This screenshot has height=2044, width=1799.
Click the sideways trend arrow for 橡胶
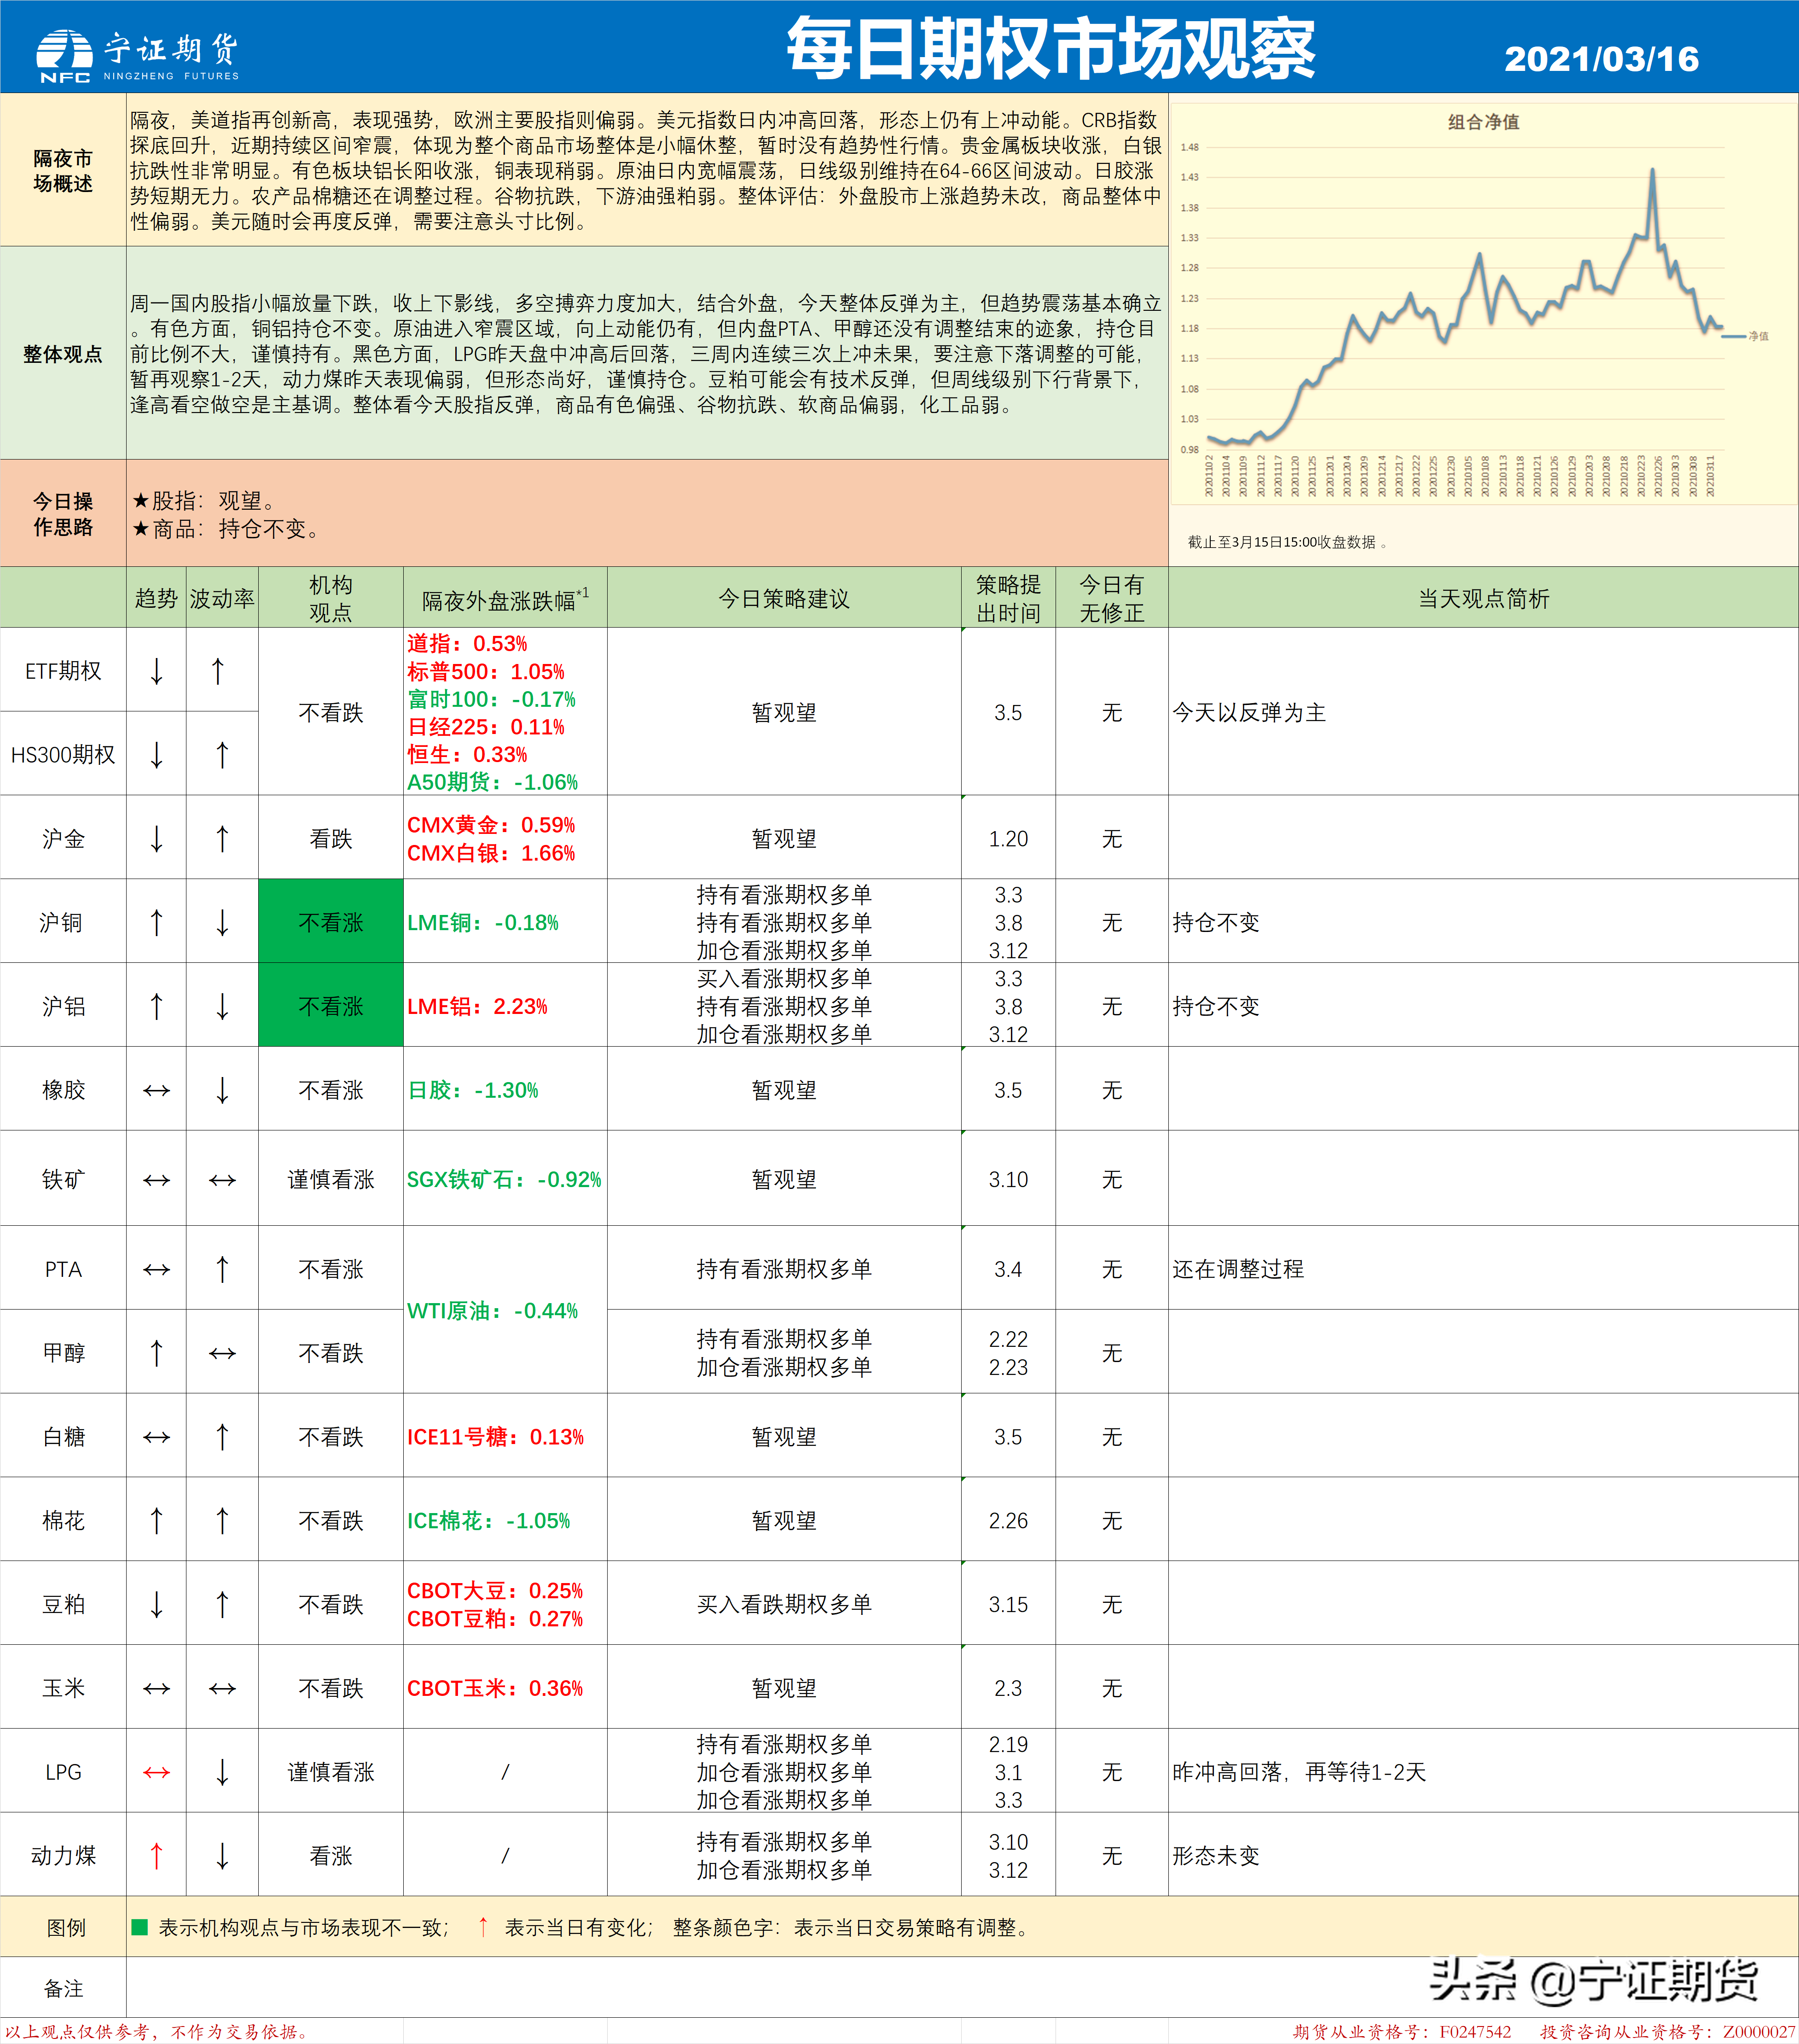156,1090
